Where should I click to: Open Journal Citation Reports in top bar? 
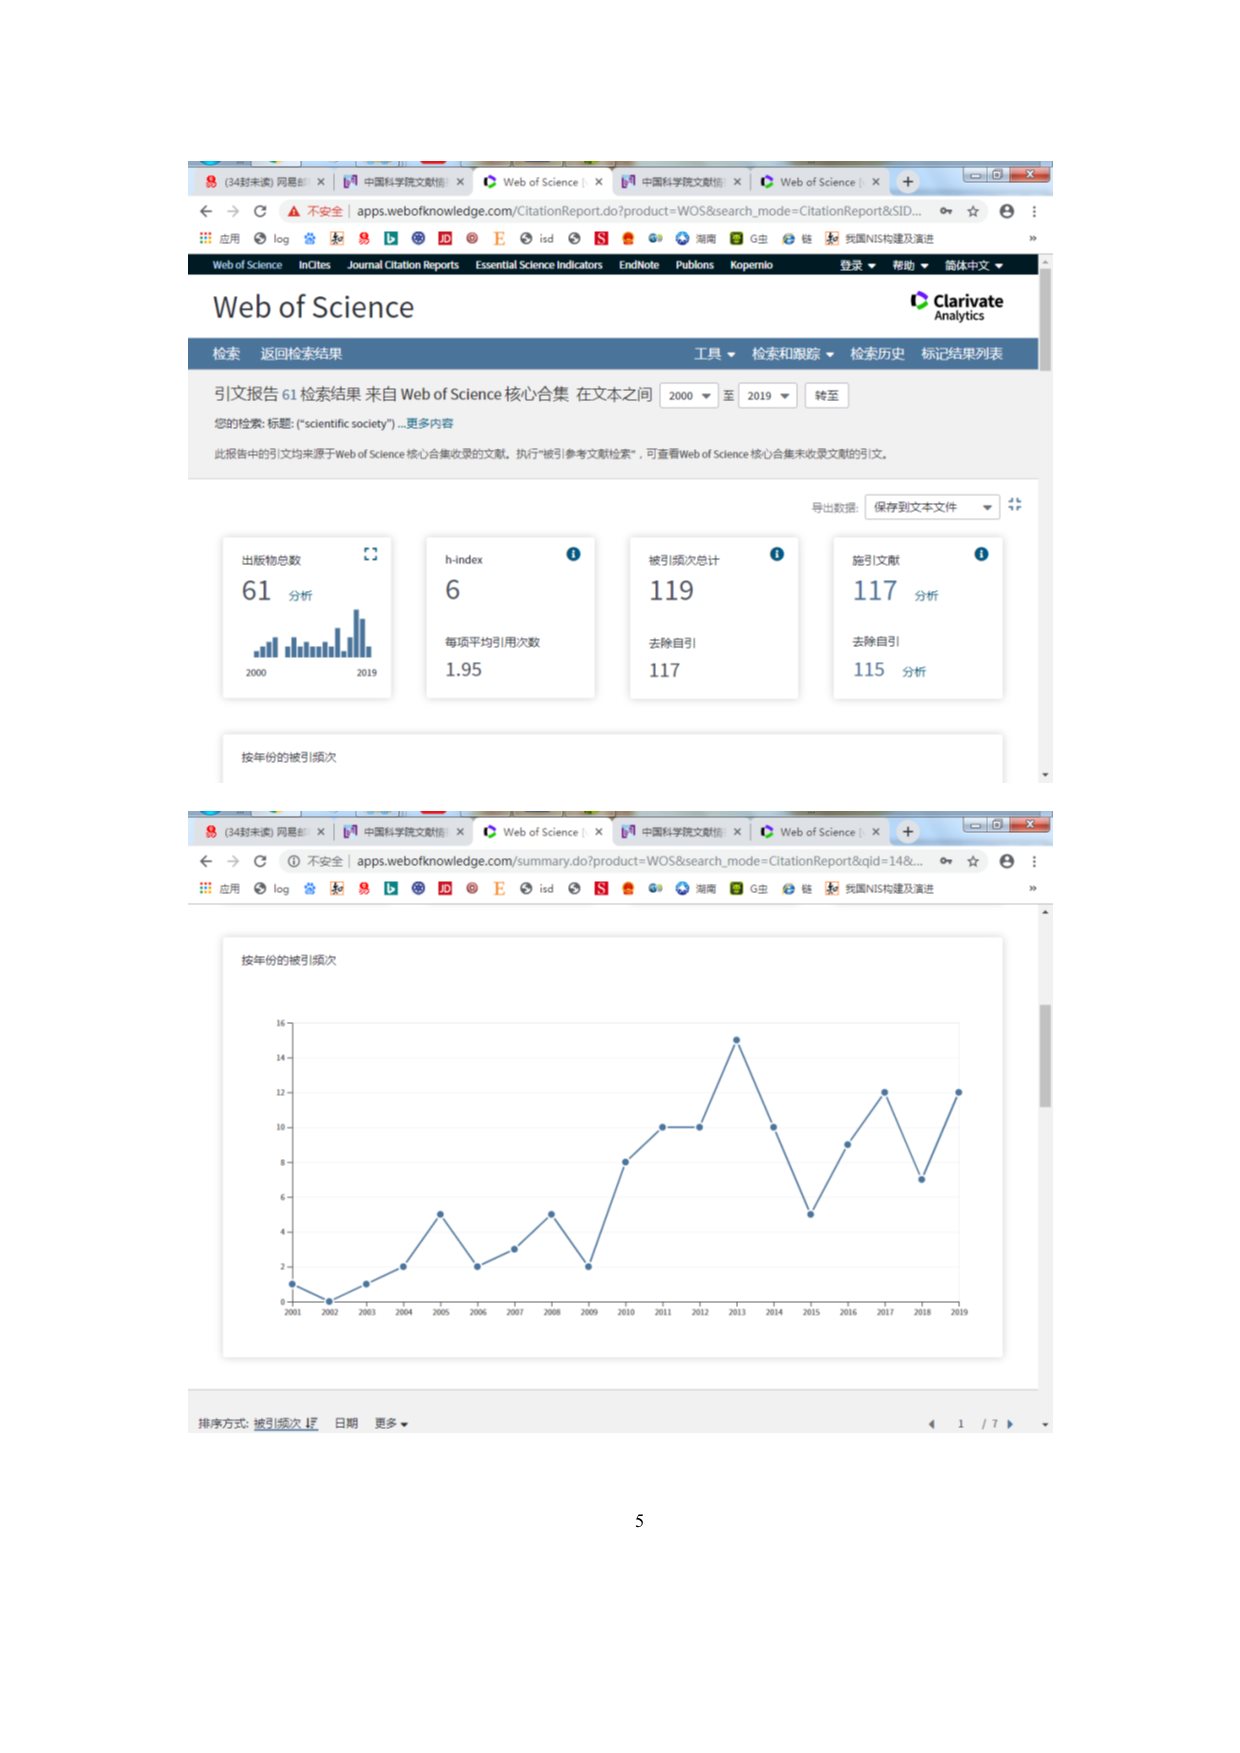(402, 265)
